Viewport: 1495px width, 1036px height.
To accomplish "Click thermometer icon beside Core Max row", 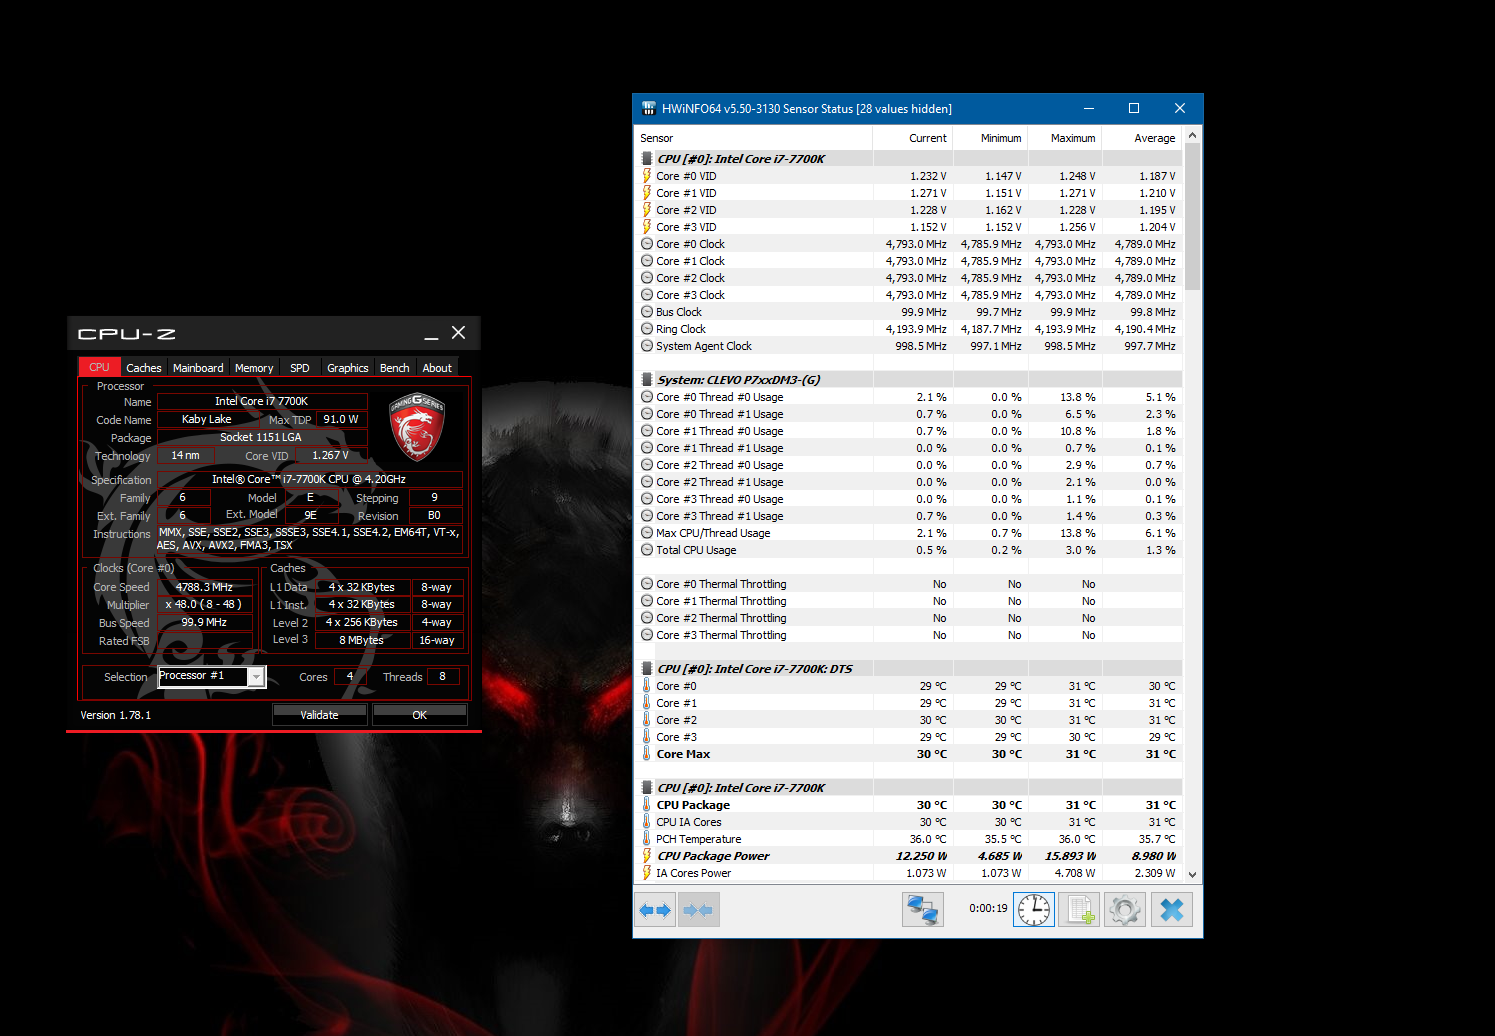I will pos(647,754).
